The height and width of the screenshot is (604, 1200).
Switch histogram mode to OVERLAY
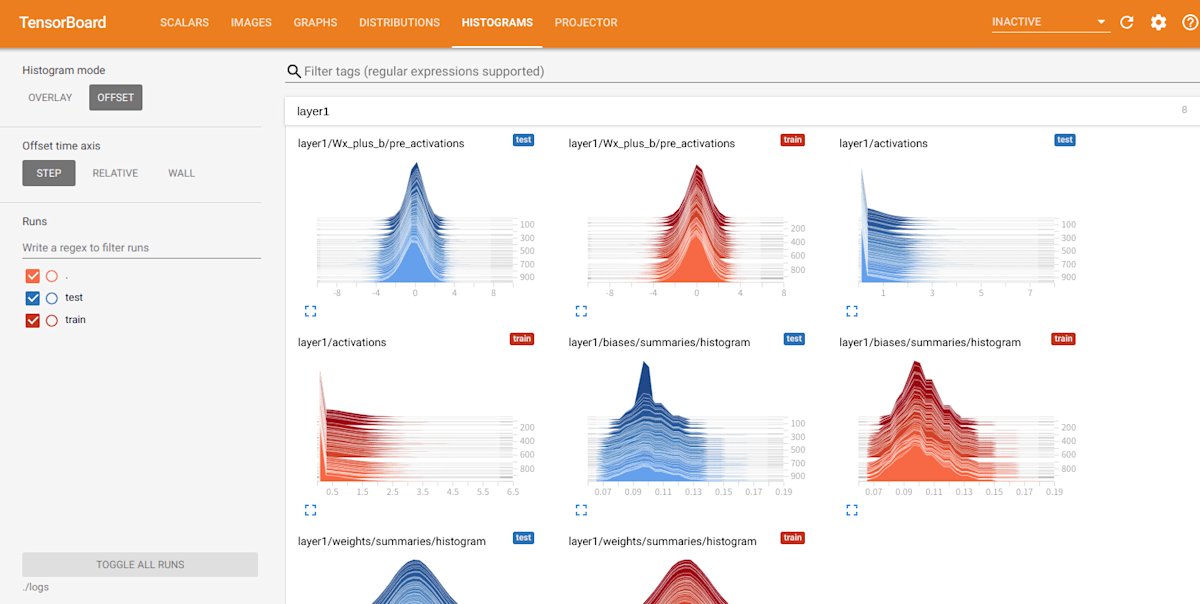tap(50, 97)
